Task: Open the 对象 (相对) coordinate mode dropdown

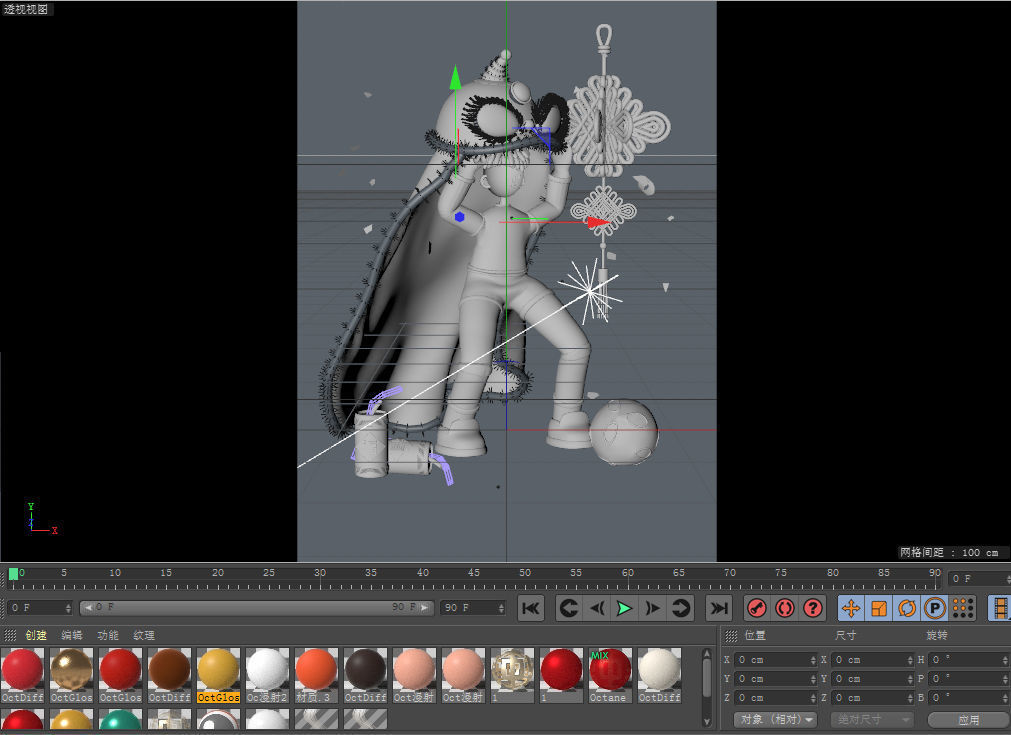Action: point(776,719)
